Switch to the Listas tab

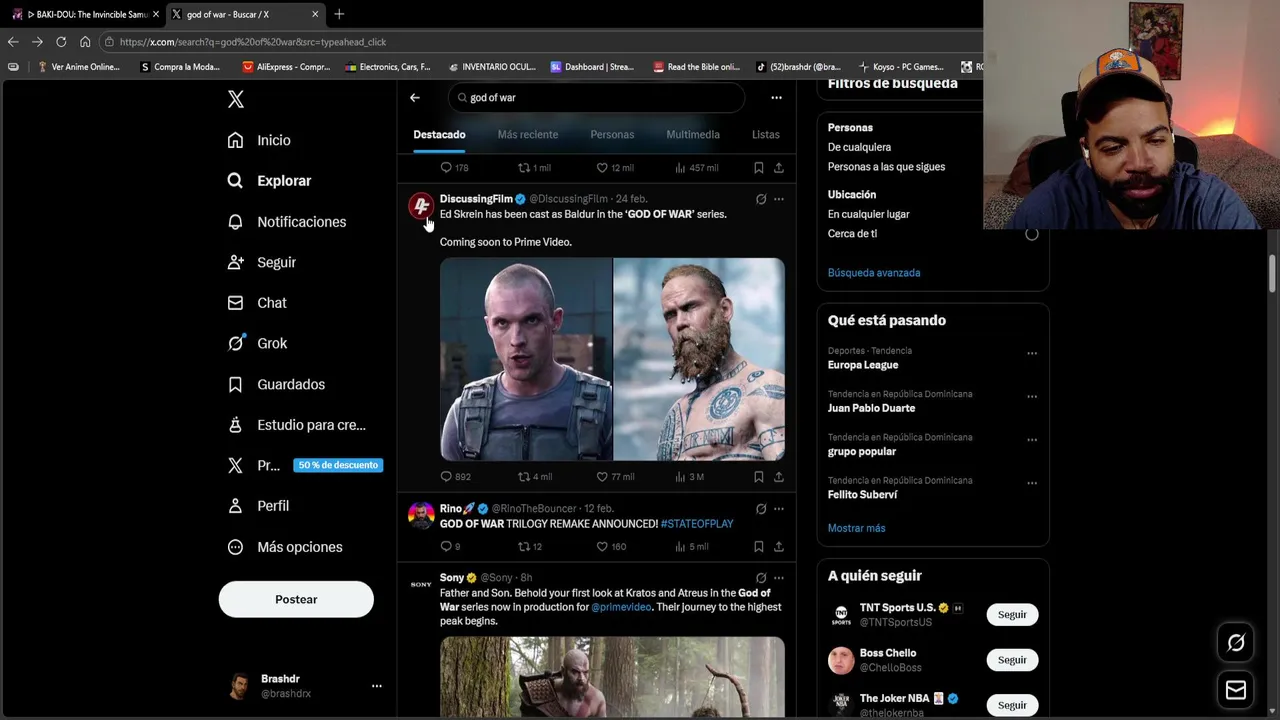tap(766, 134)
